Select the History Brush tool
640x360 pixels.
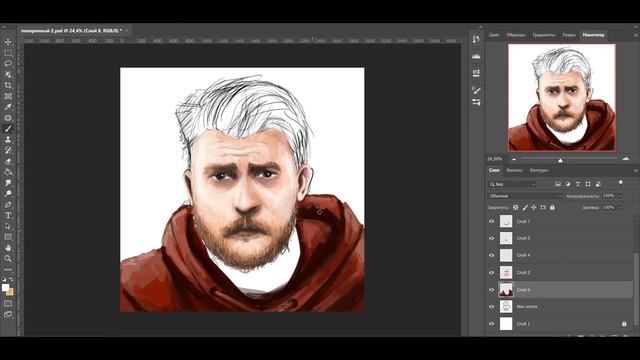click(x=8, y=150)
